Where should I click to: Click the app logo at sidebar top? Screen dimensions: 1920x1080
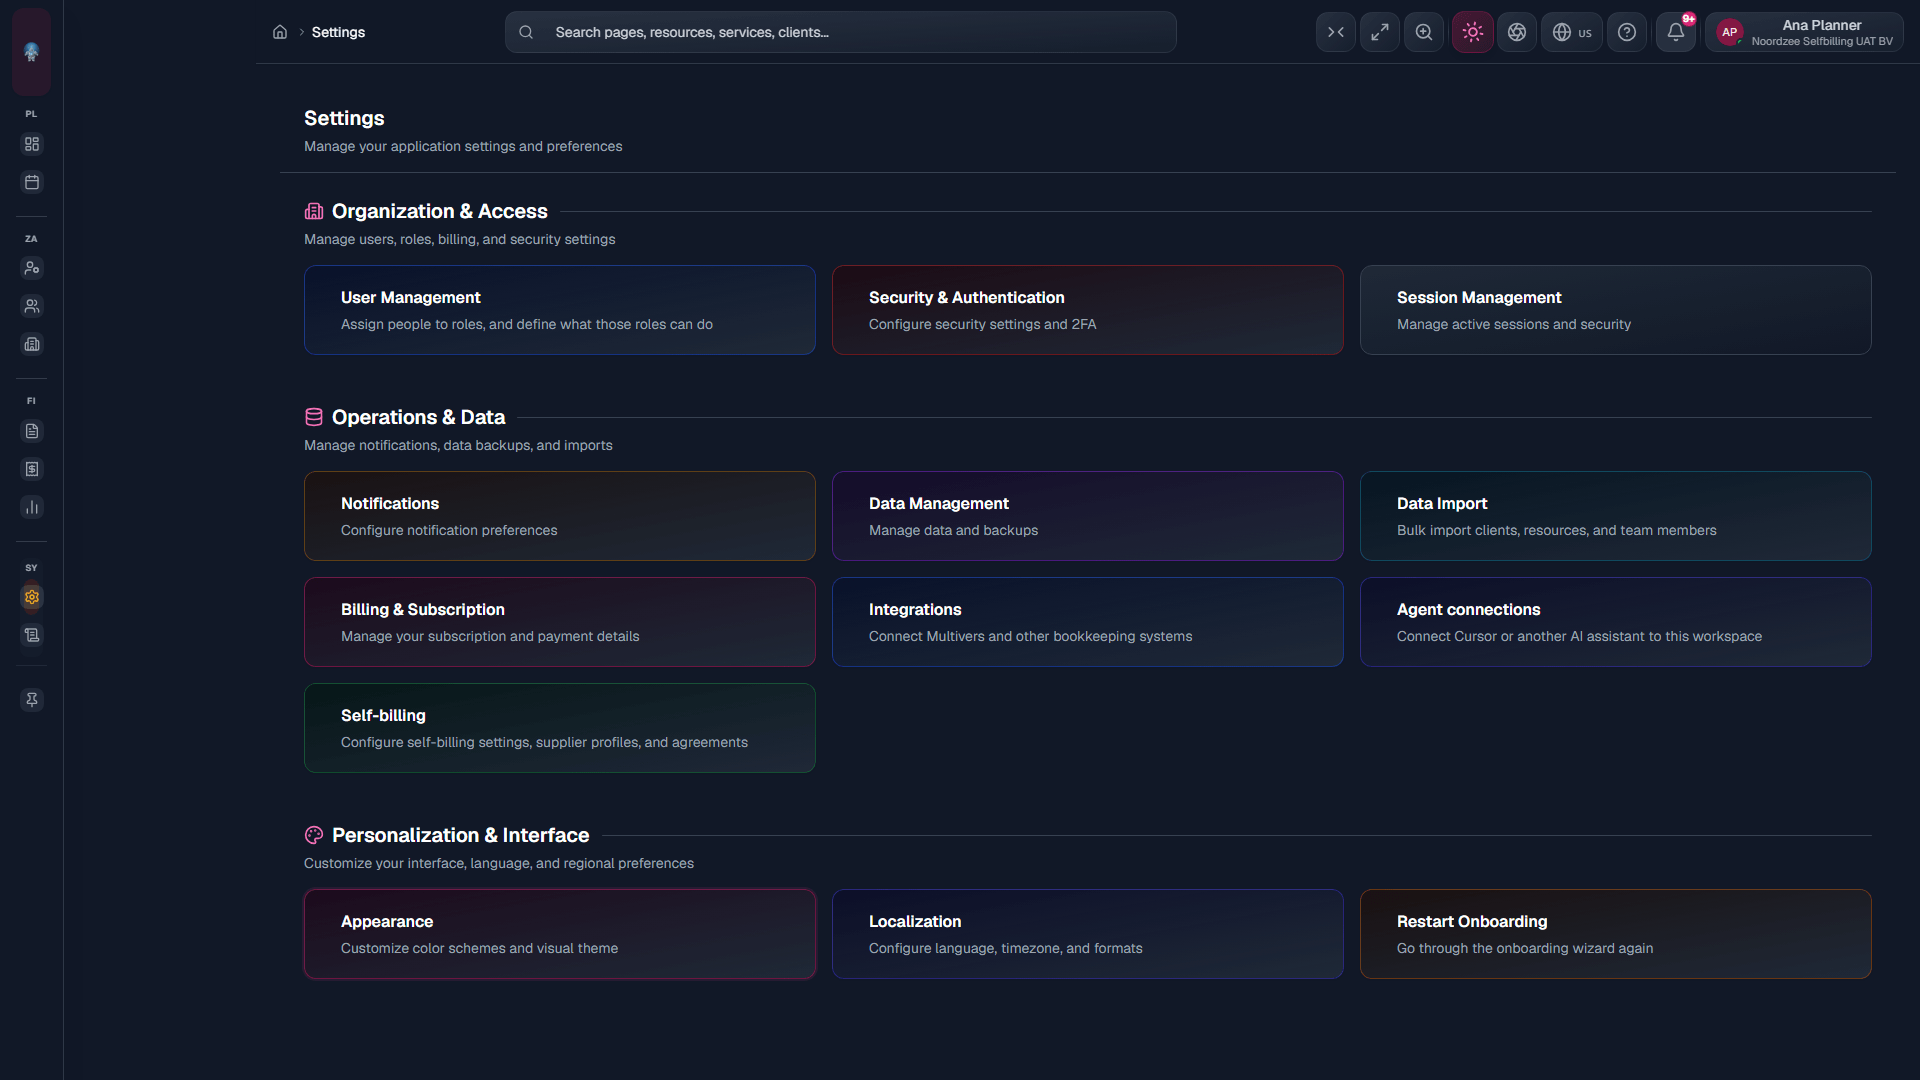point(32,52)
